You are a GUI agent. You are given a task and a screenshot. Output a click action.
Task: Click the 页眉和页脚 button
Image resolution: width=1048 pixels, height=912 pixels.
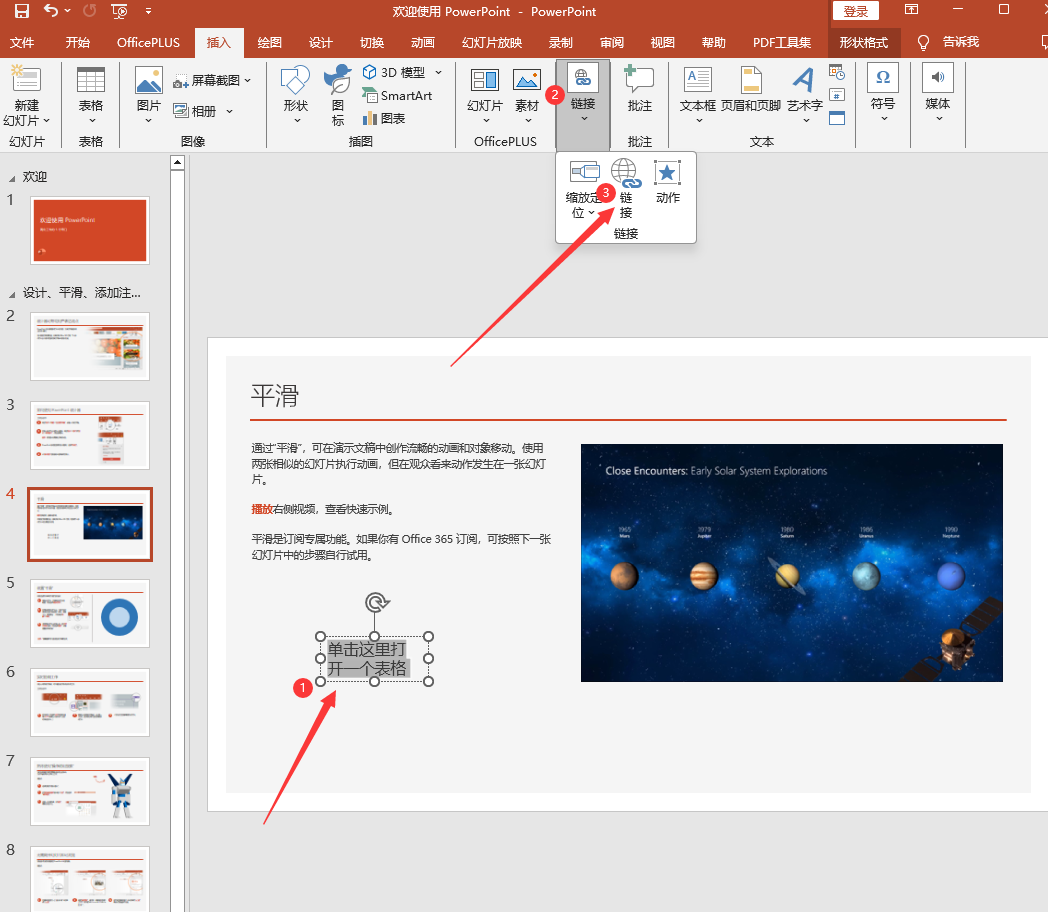click(x=751, y=90)
